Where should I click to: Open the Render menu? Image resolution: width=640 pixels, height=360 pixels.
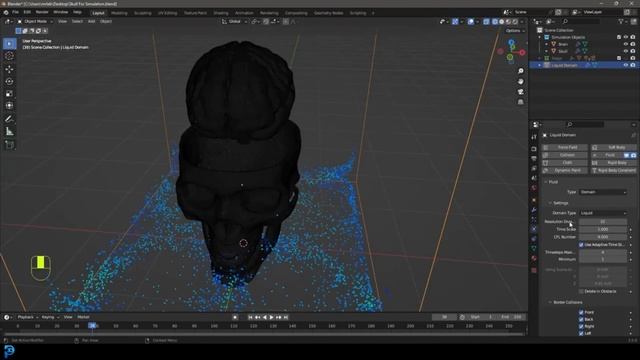(42, 12)
